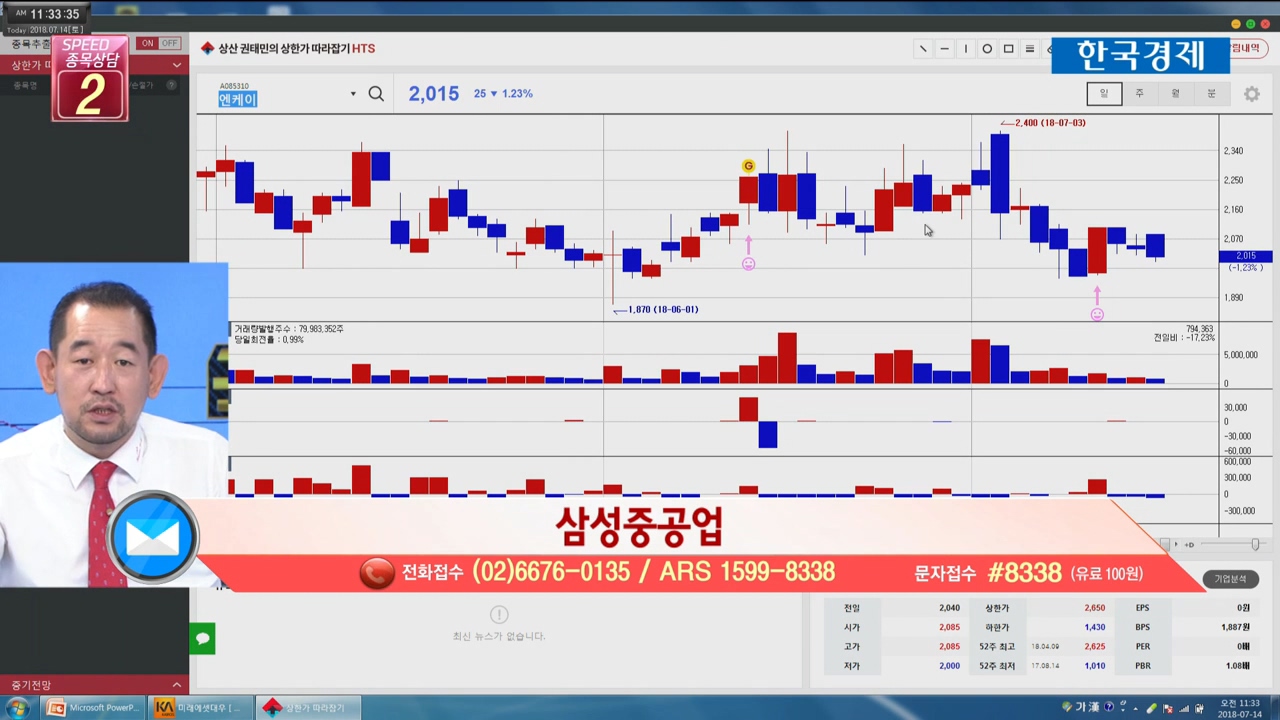Click the 기업분석 button
This screenshot has height=720, width=1280.
[x=1230, y=579]
